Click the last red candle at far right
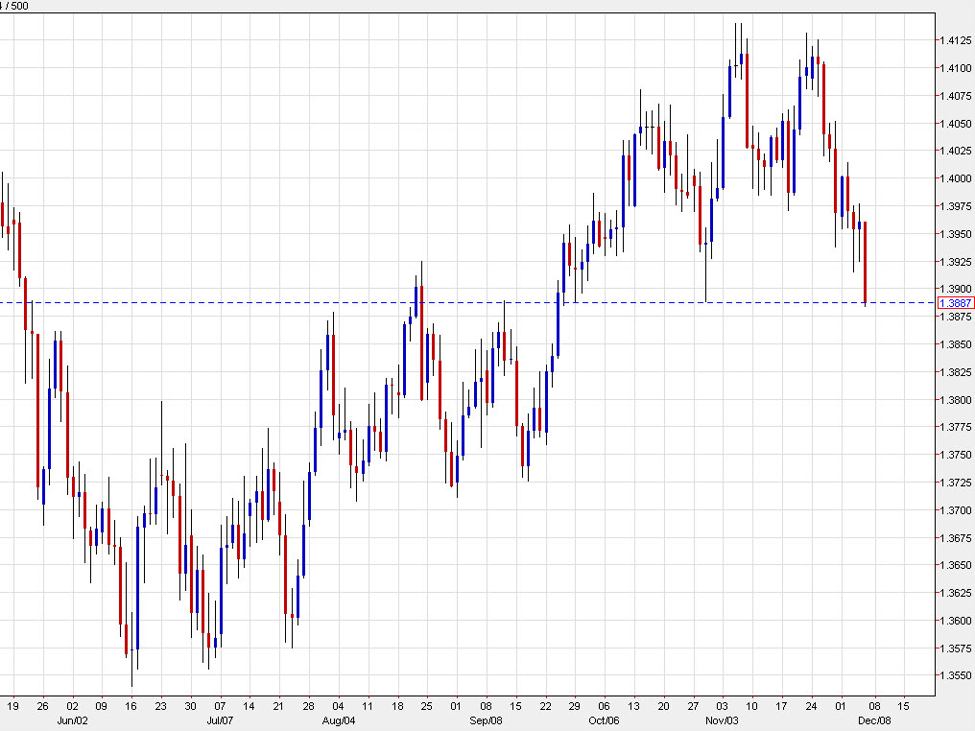Viewport: 975px width, 731px height. [865, 262]
